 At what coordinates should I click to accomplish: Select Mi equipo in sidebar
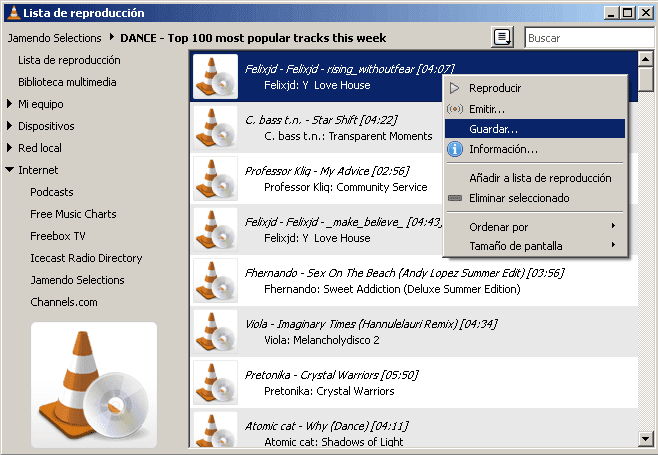(x=41, y=104)
